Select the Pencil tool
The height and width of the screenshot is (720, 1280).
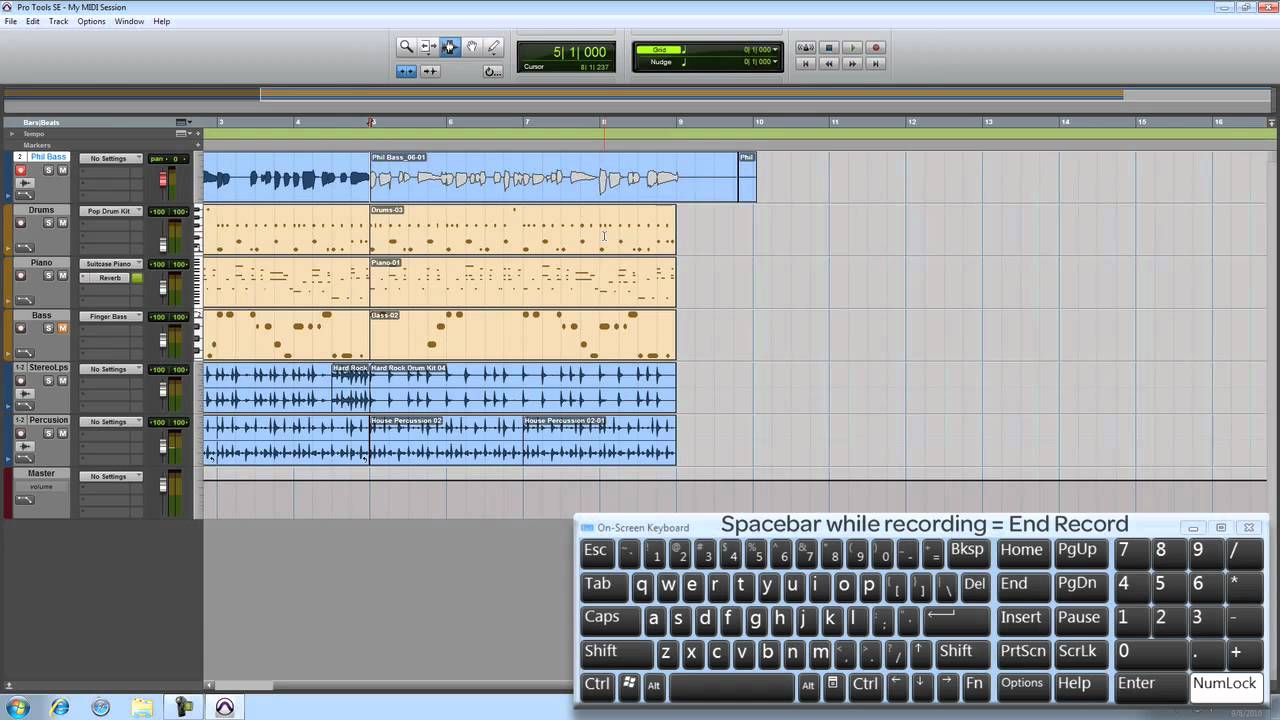point(493,46)
